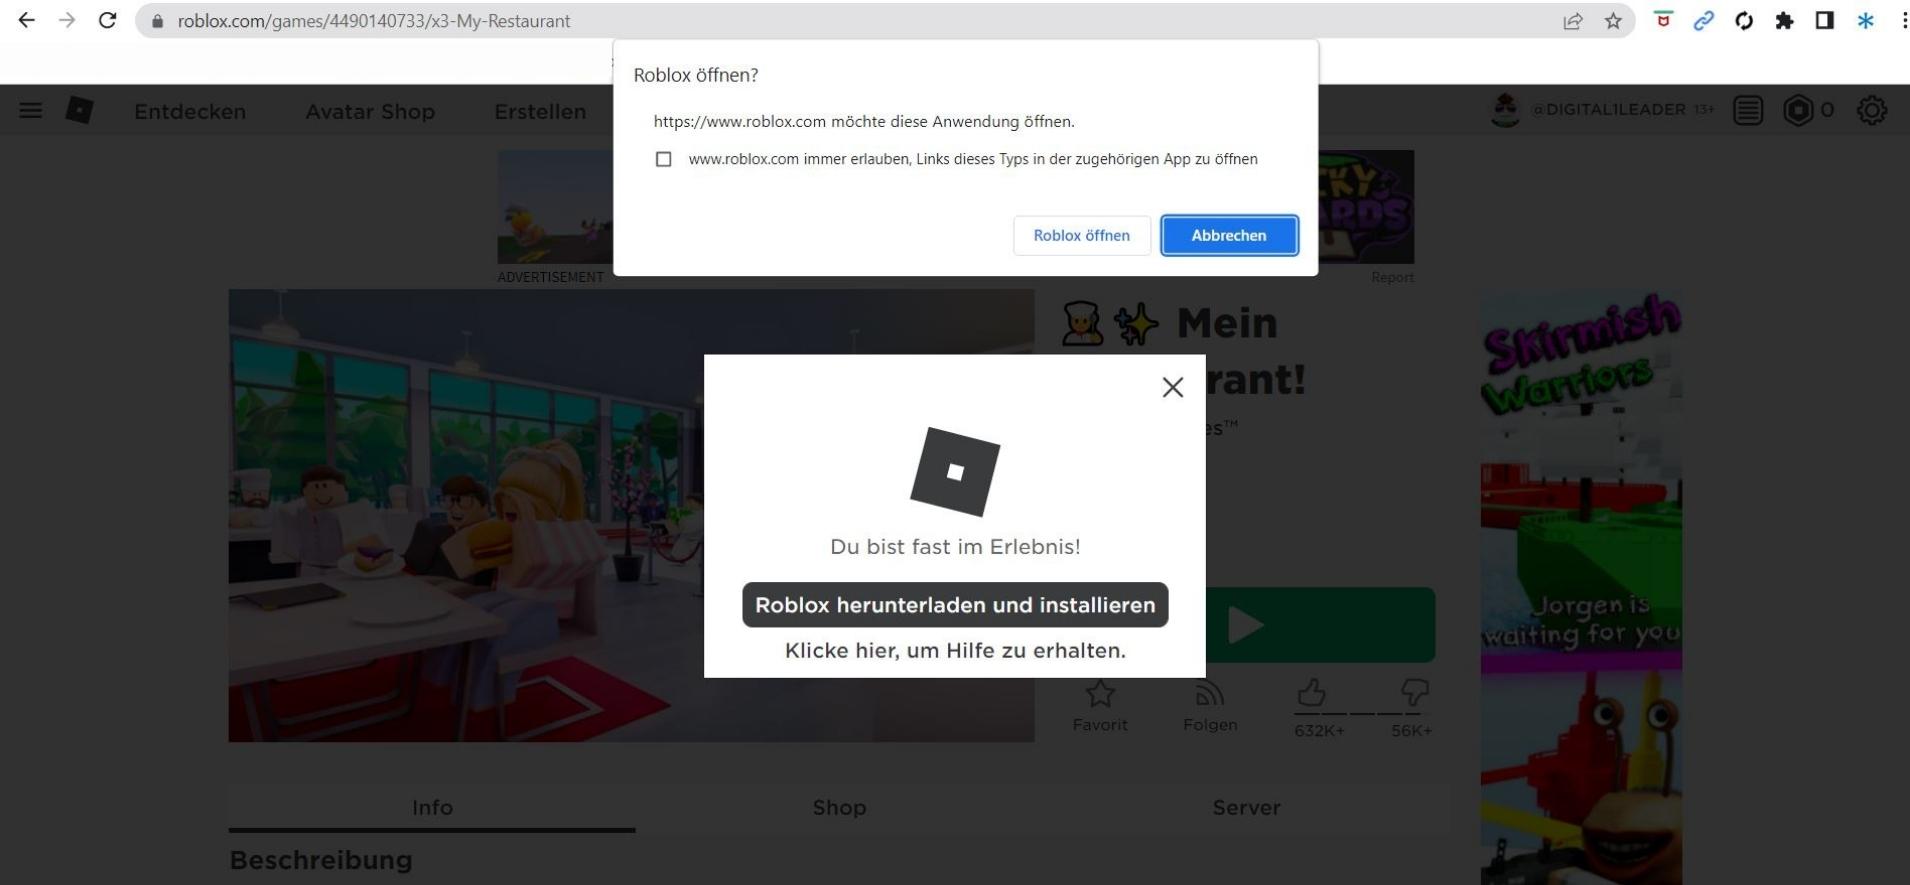
Task: Open the Roblox settings gear icon
Action: (x=1872, y=110)
